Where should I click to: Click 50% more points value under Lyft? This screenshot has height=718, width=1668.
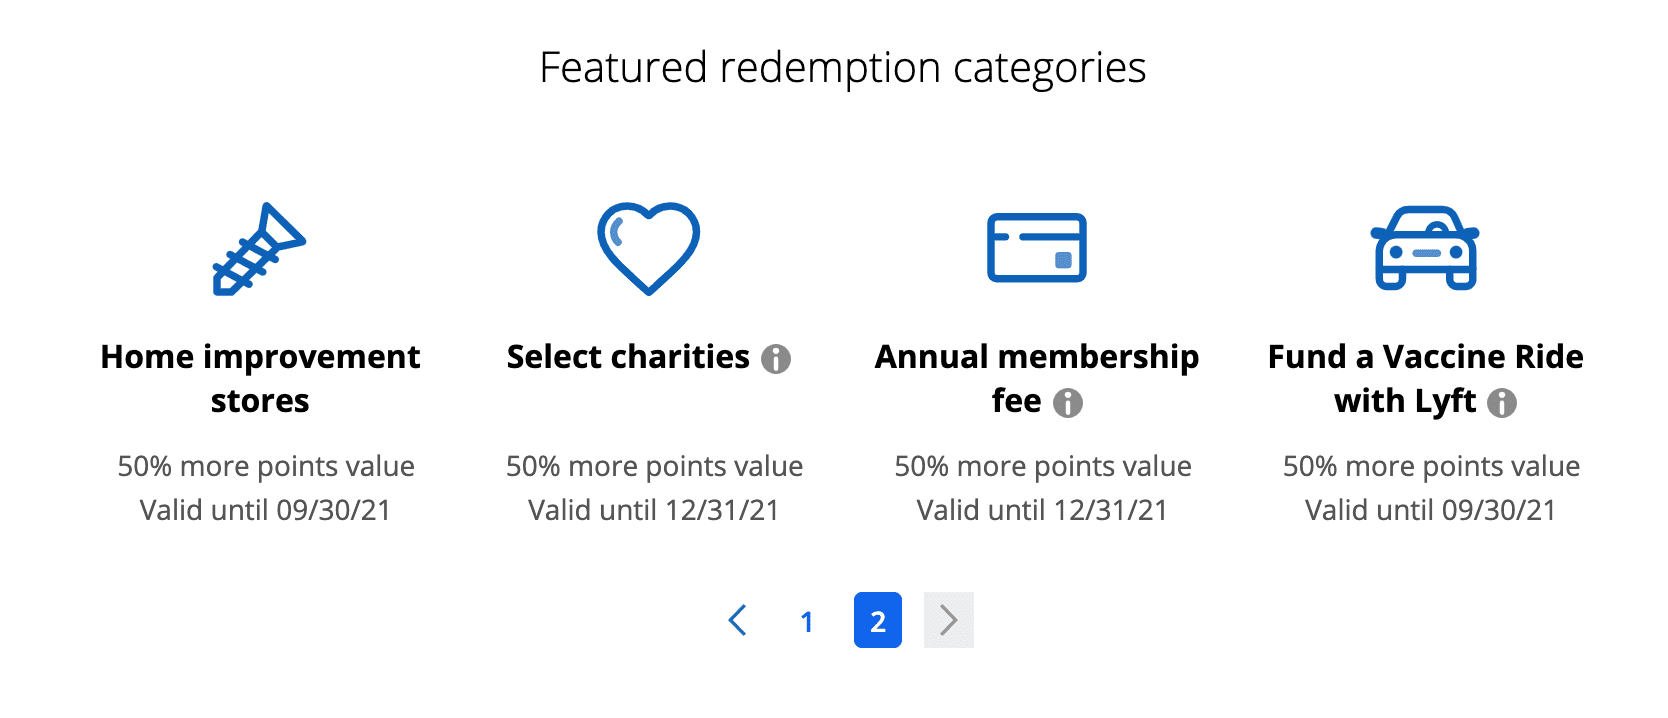click(x=1432, y=466)
